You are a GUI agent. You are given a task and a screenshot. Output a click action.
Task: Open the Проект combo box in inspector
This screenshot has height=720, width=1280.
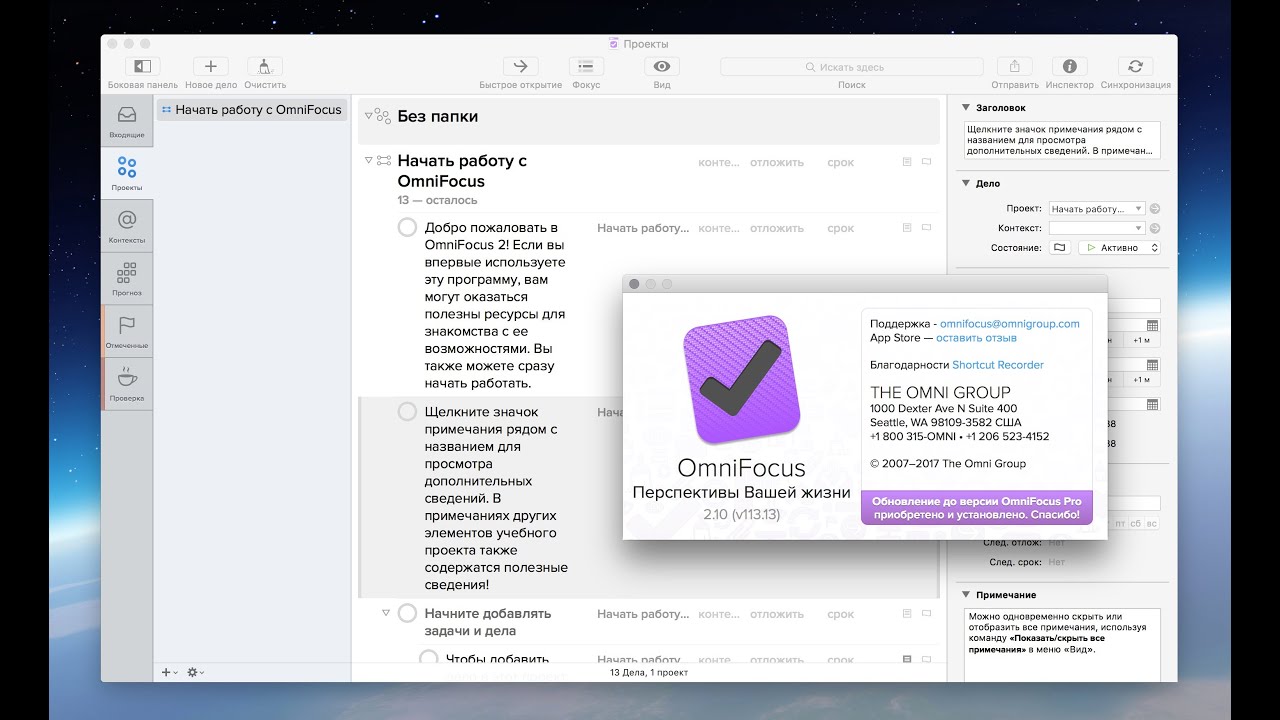1097,209
